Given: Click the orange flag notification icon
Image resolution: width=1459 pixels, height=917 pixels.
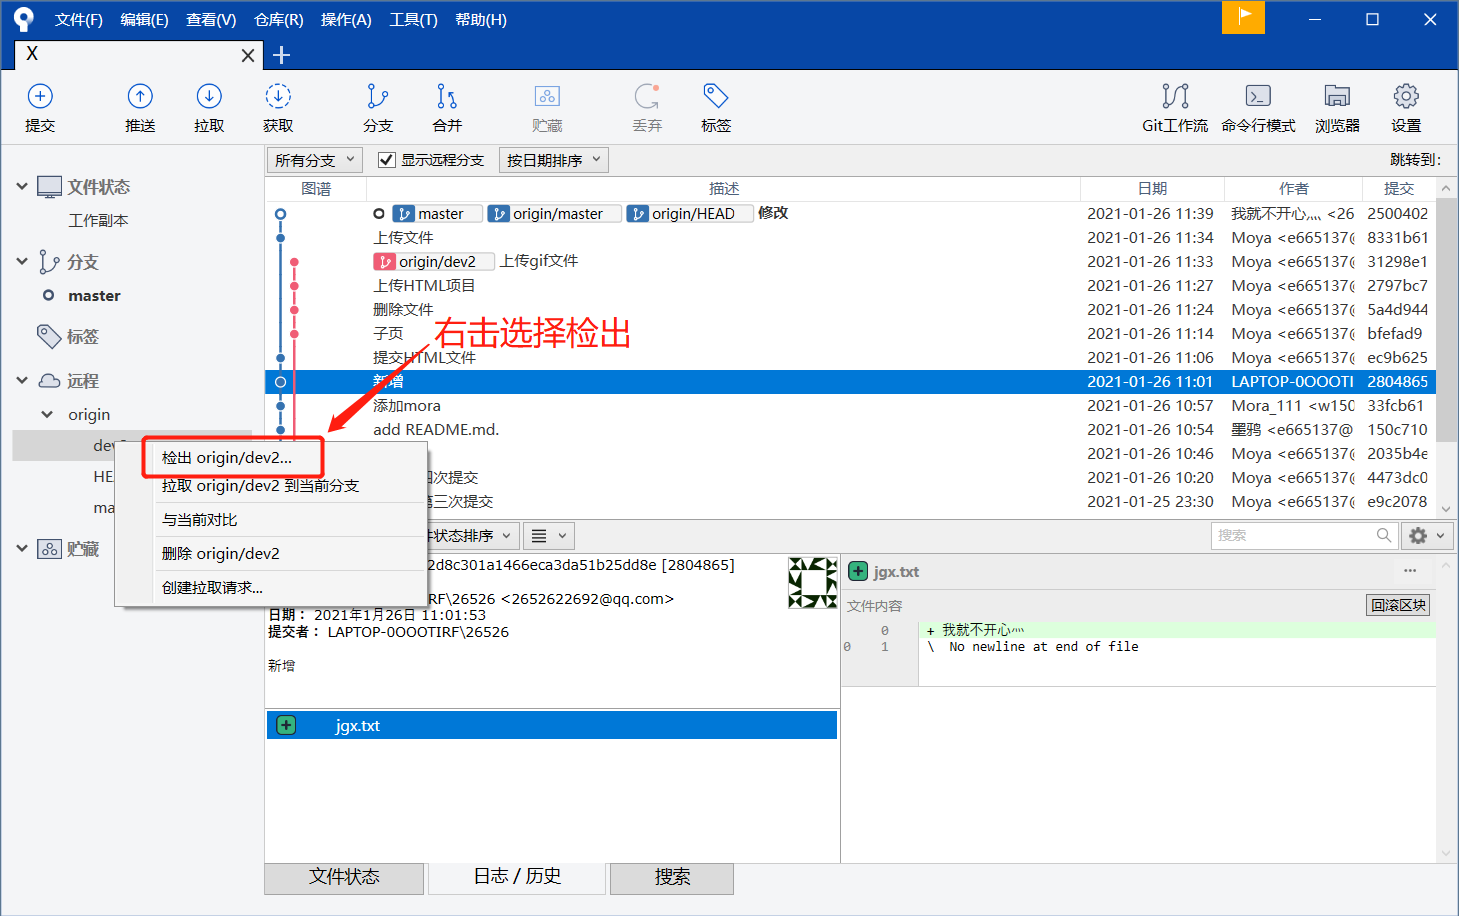Looking at the screenshot, I should click(x=1243, y=17).
